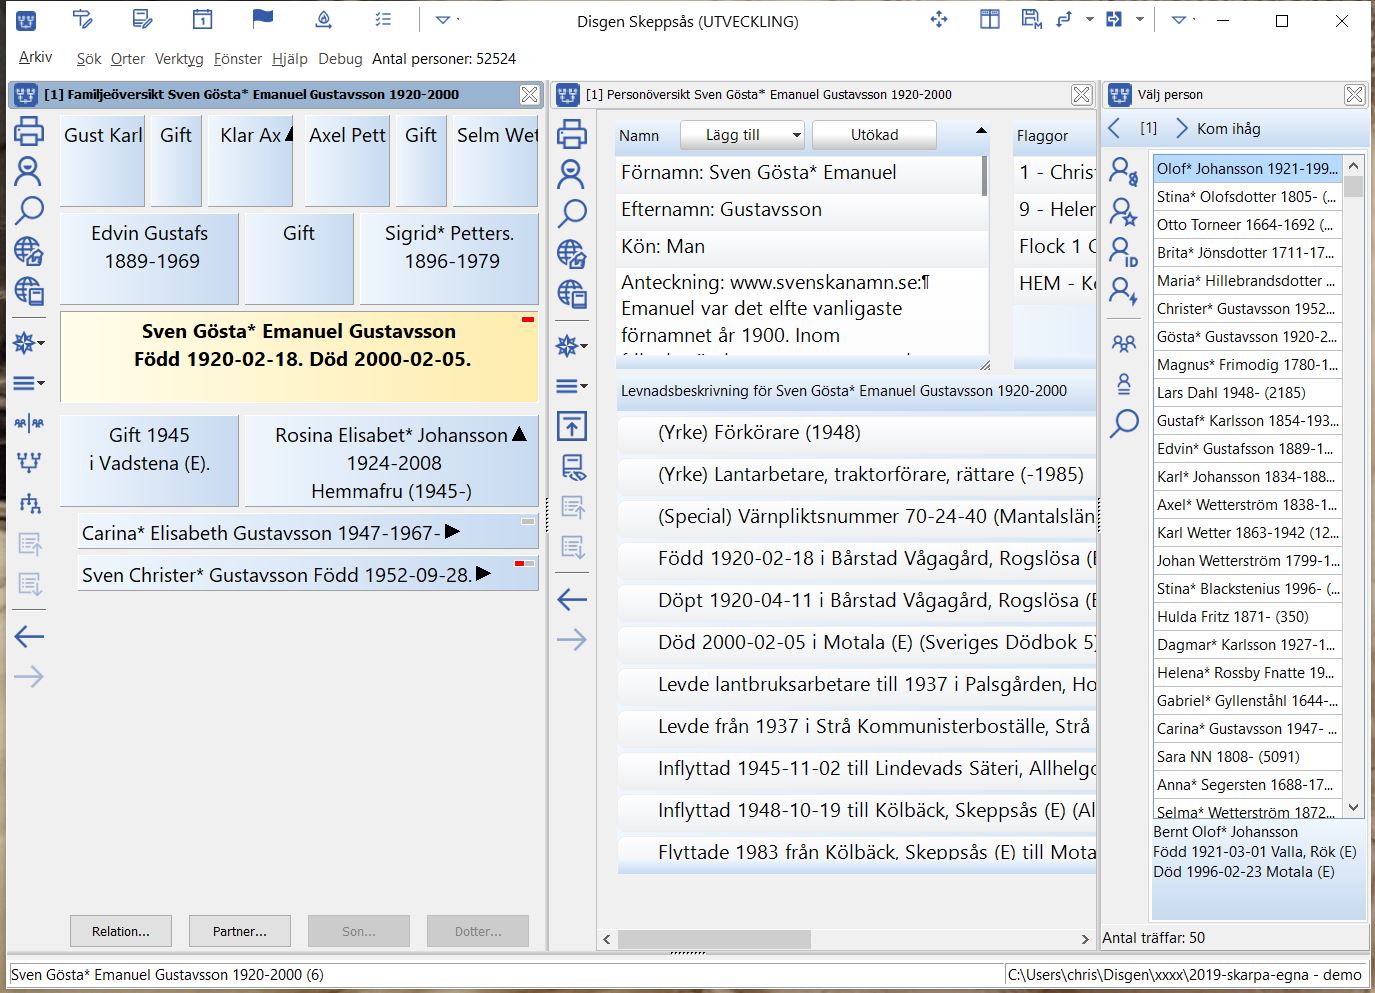Click person-with-ID icon in Välj person

[x=1124, y=252]
